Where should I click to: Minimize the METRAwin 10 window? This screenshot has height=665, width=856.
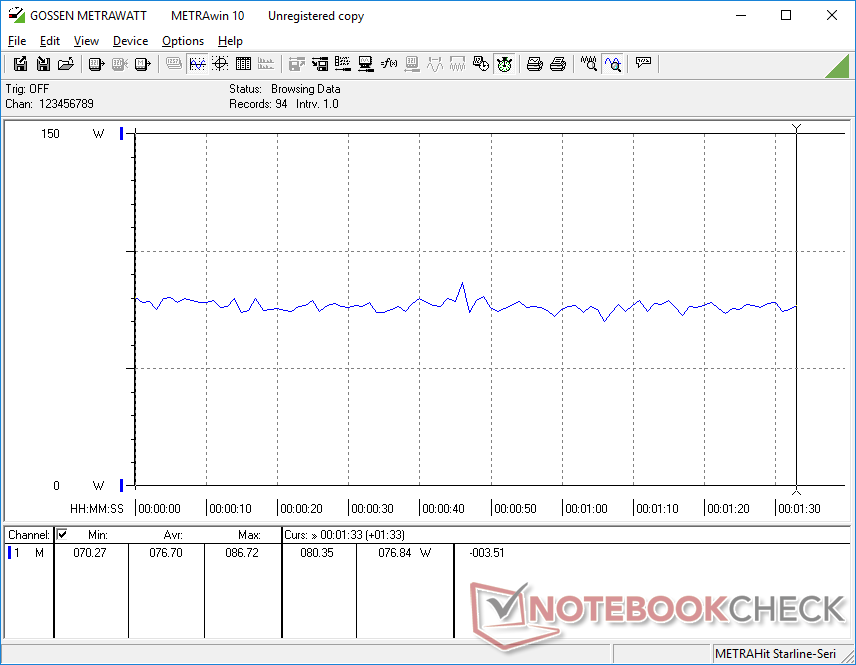click(741, 15)
